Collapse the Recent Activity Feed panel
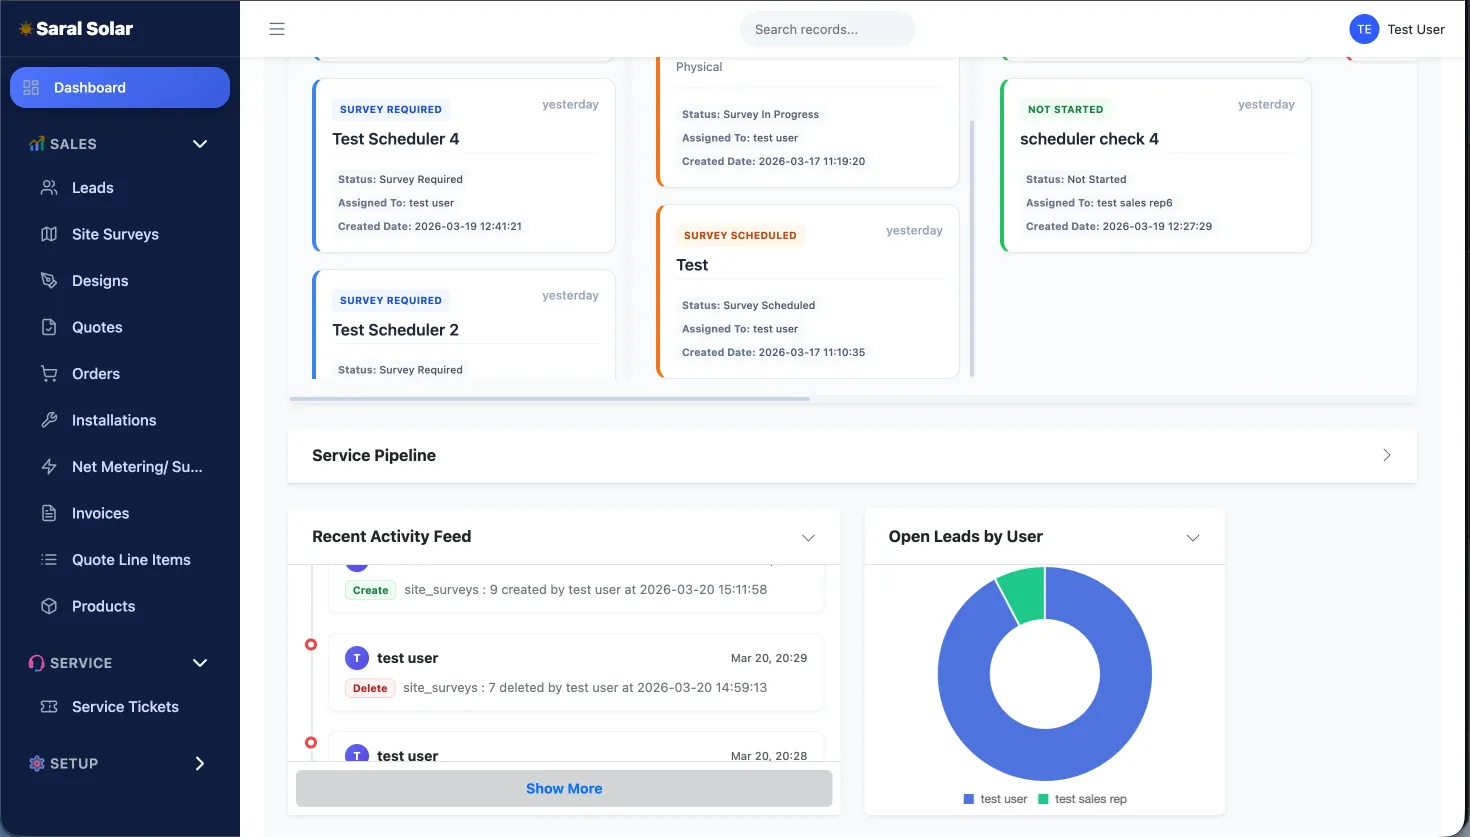The height and width of the screenshot is (837, 1470). pos(808,537)
